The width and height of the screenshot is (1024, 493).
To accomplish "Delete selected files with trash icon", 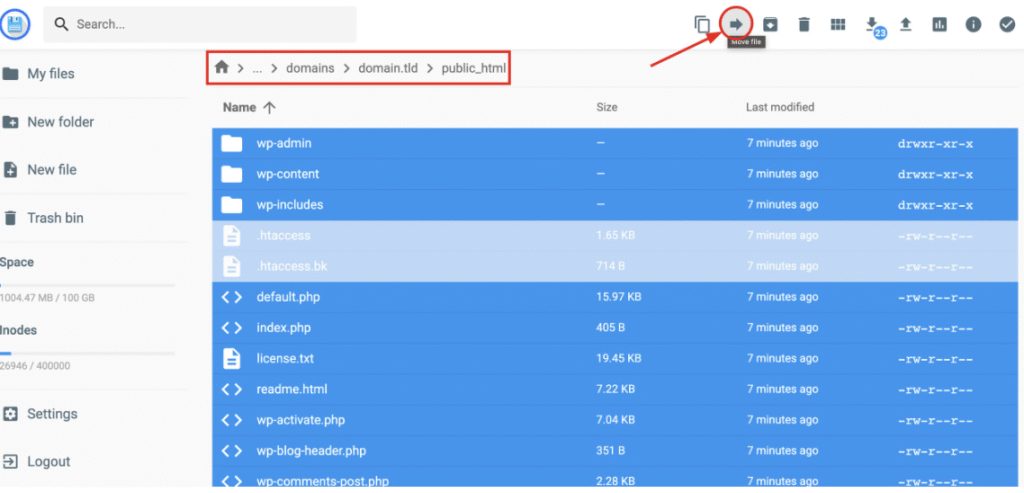I will click(804, 24).
